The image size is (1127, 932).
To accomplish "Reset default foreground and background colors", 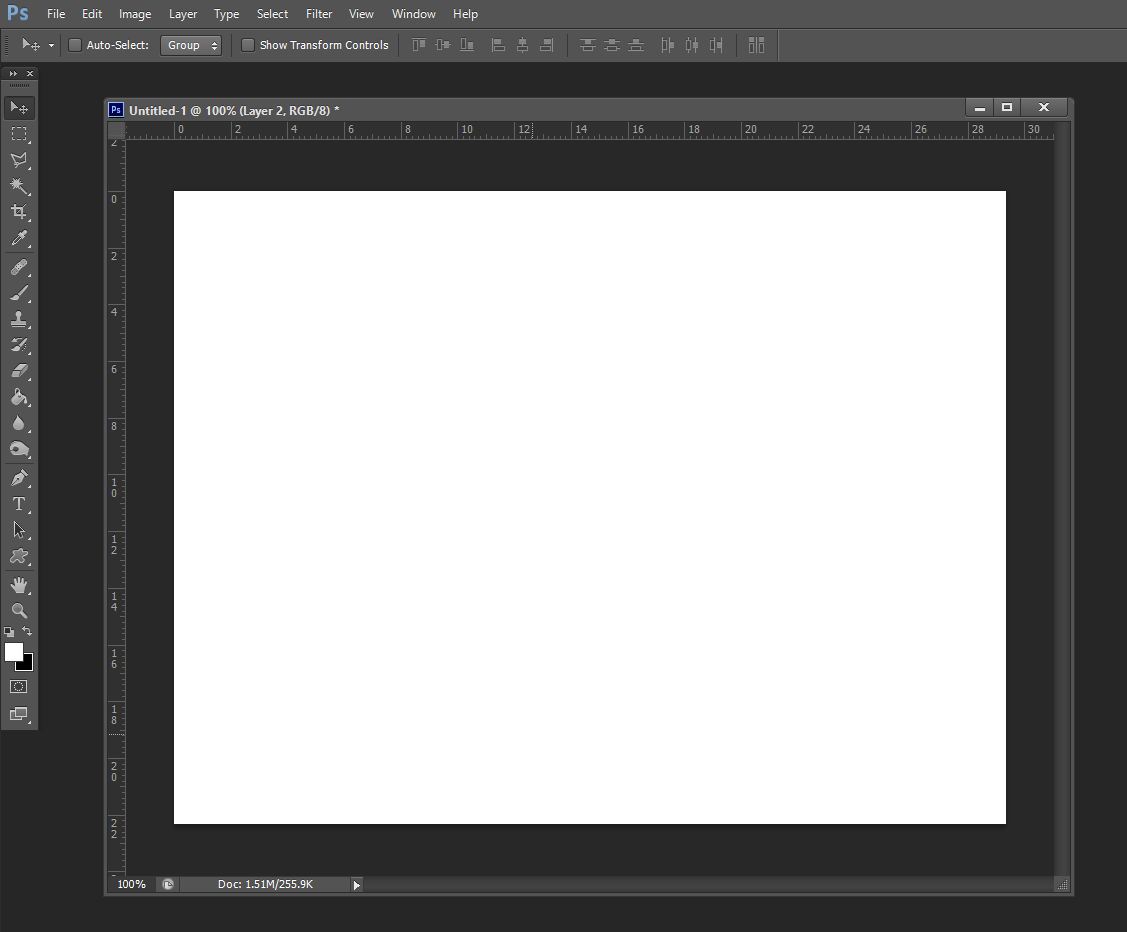I will [x=9, y=632].
